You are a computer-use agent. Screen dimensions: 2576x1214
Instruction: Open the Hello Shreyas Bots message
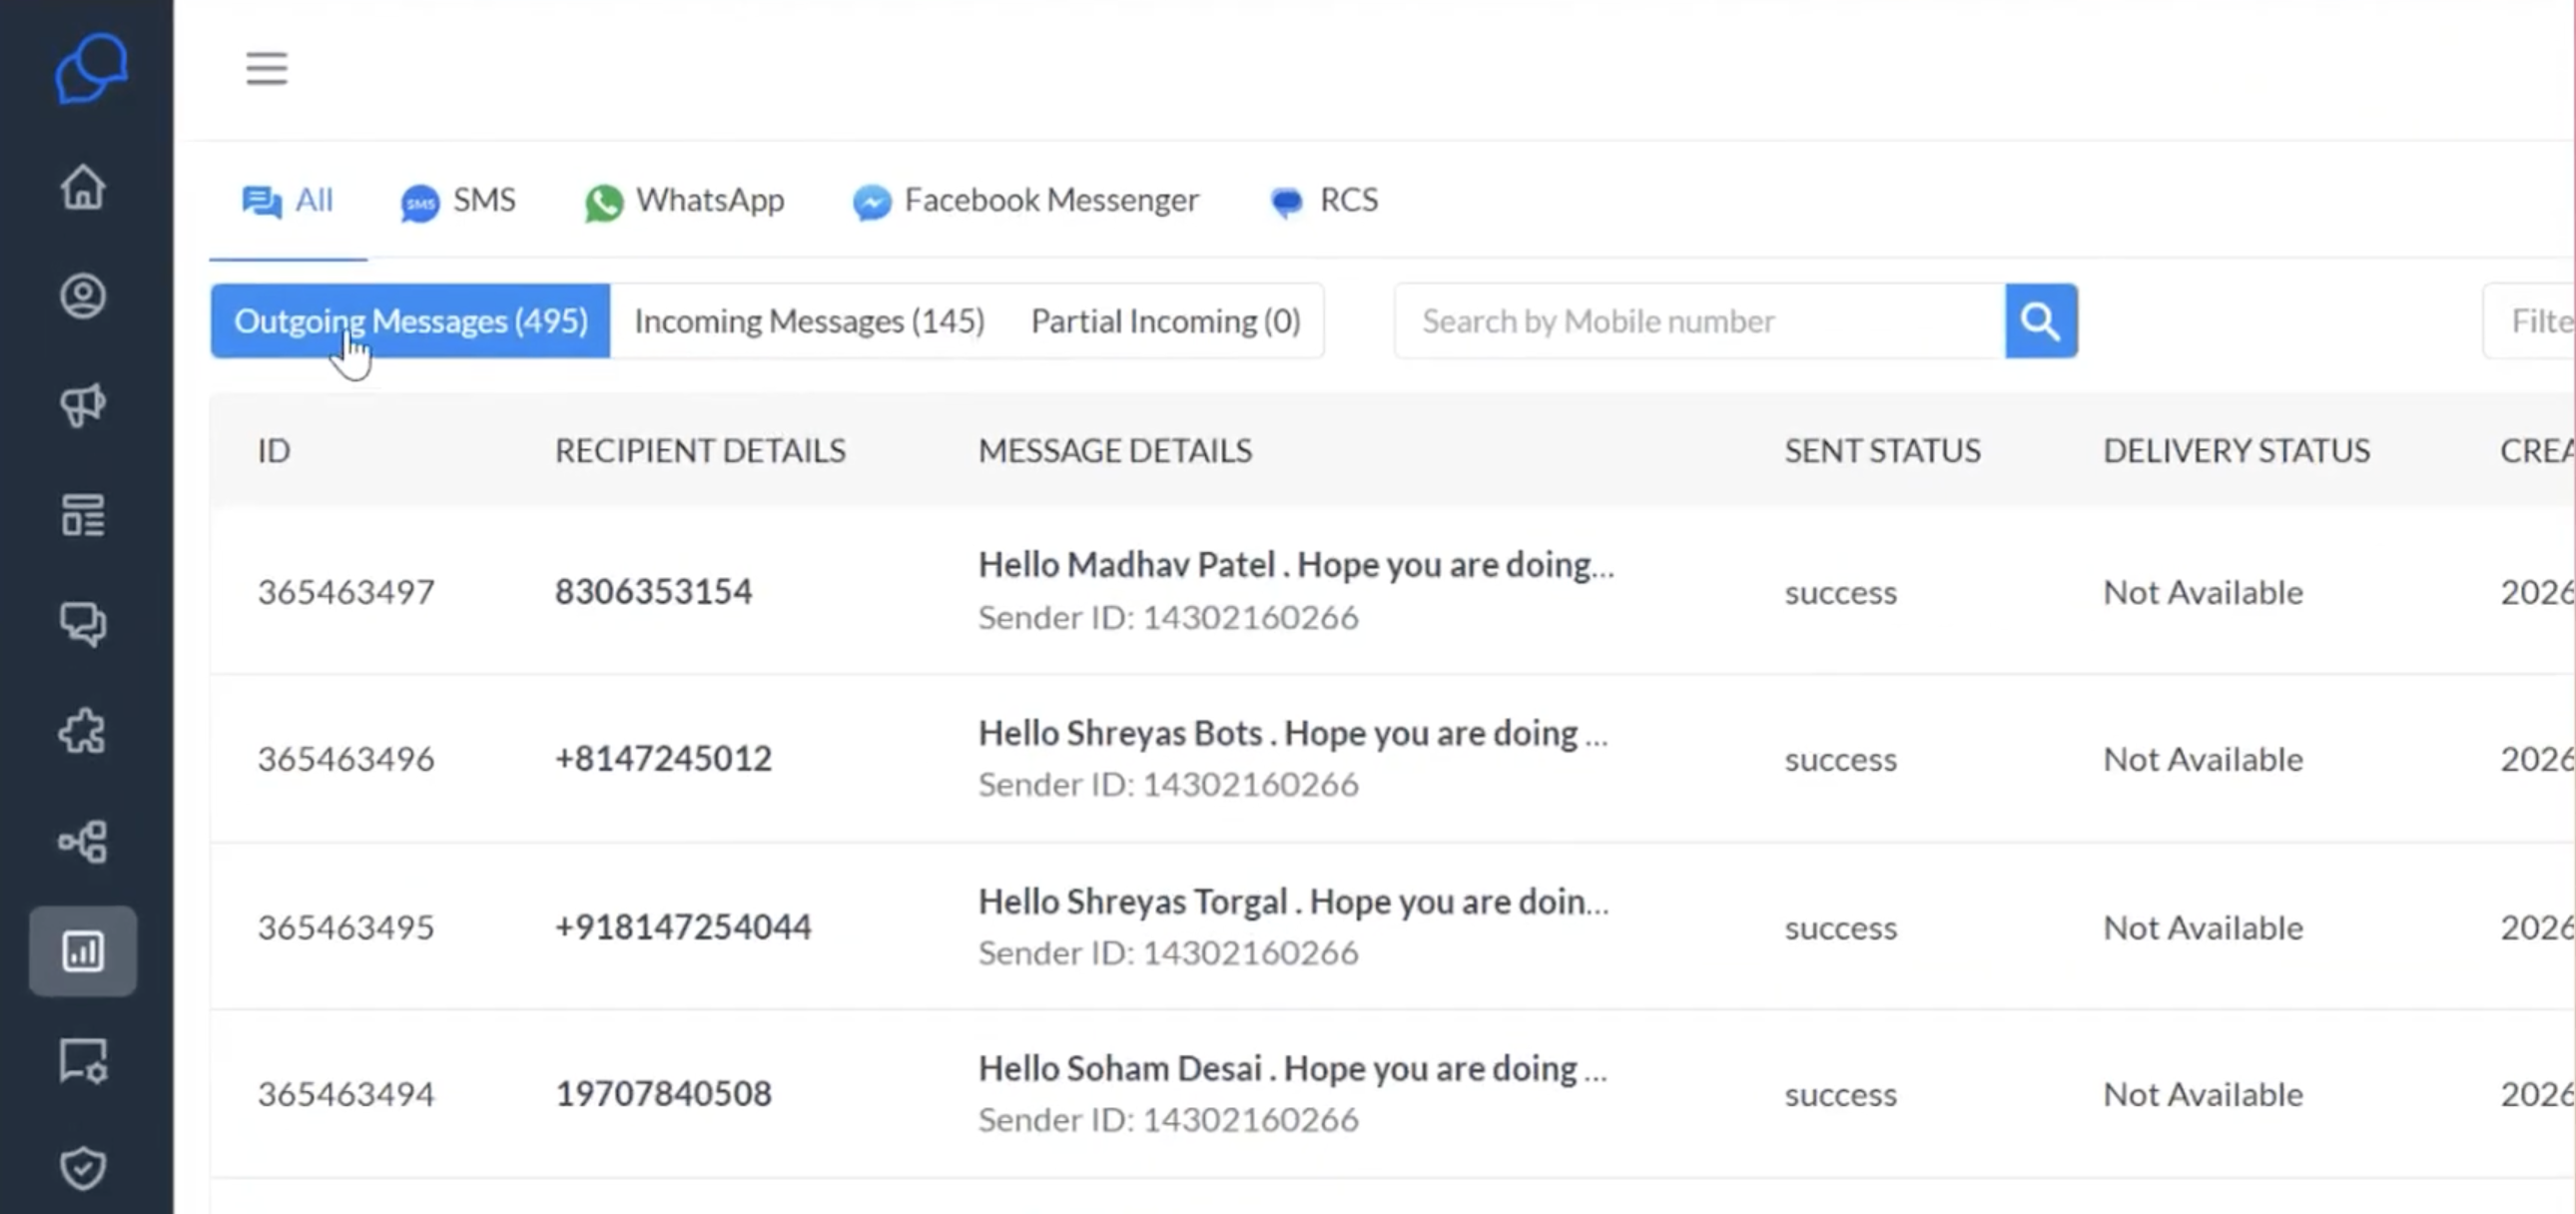(1293, 733)
